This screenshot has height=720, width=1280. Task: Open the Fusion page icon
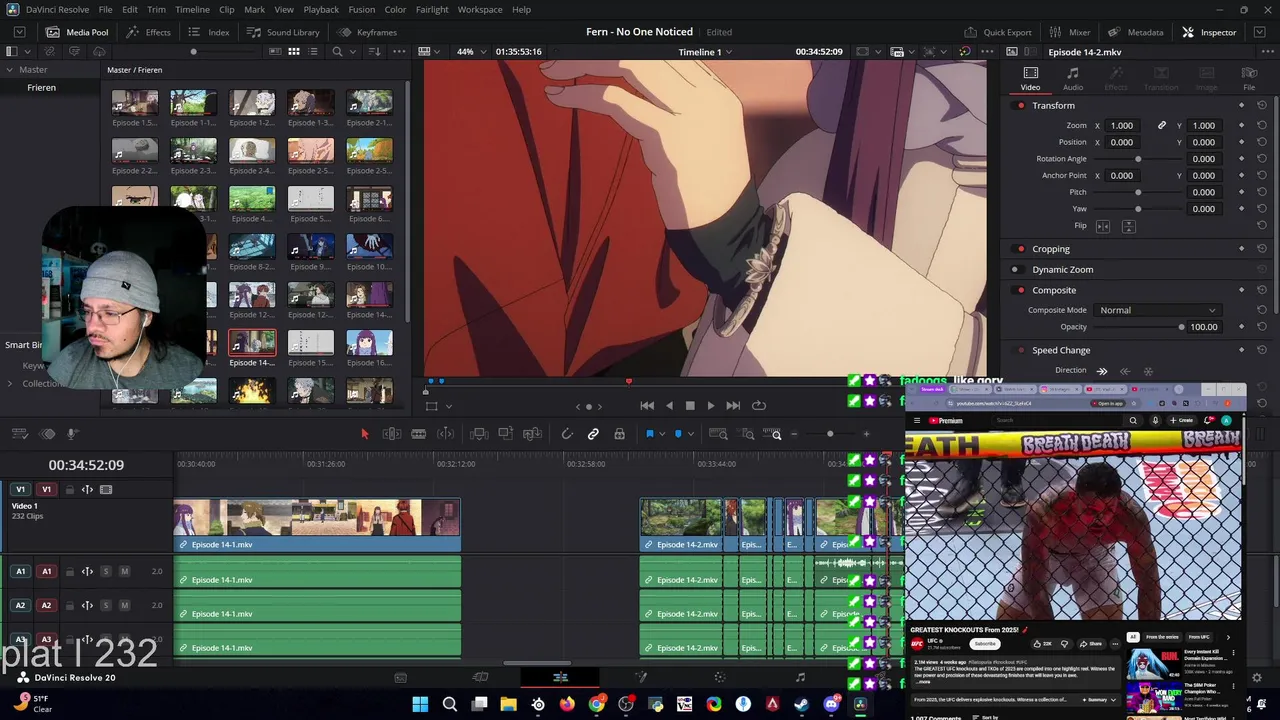point(641,677)
